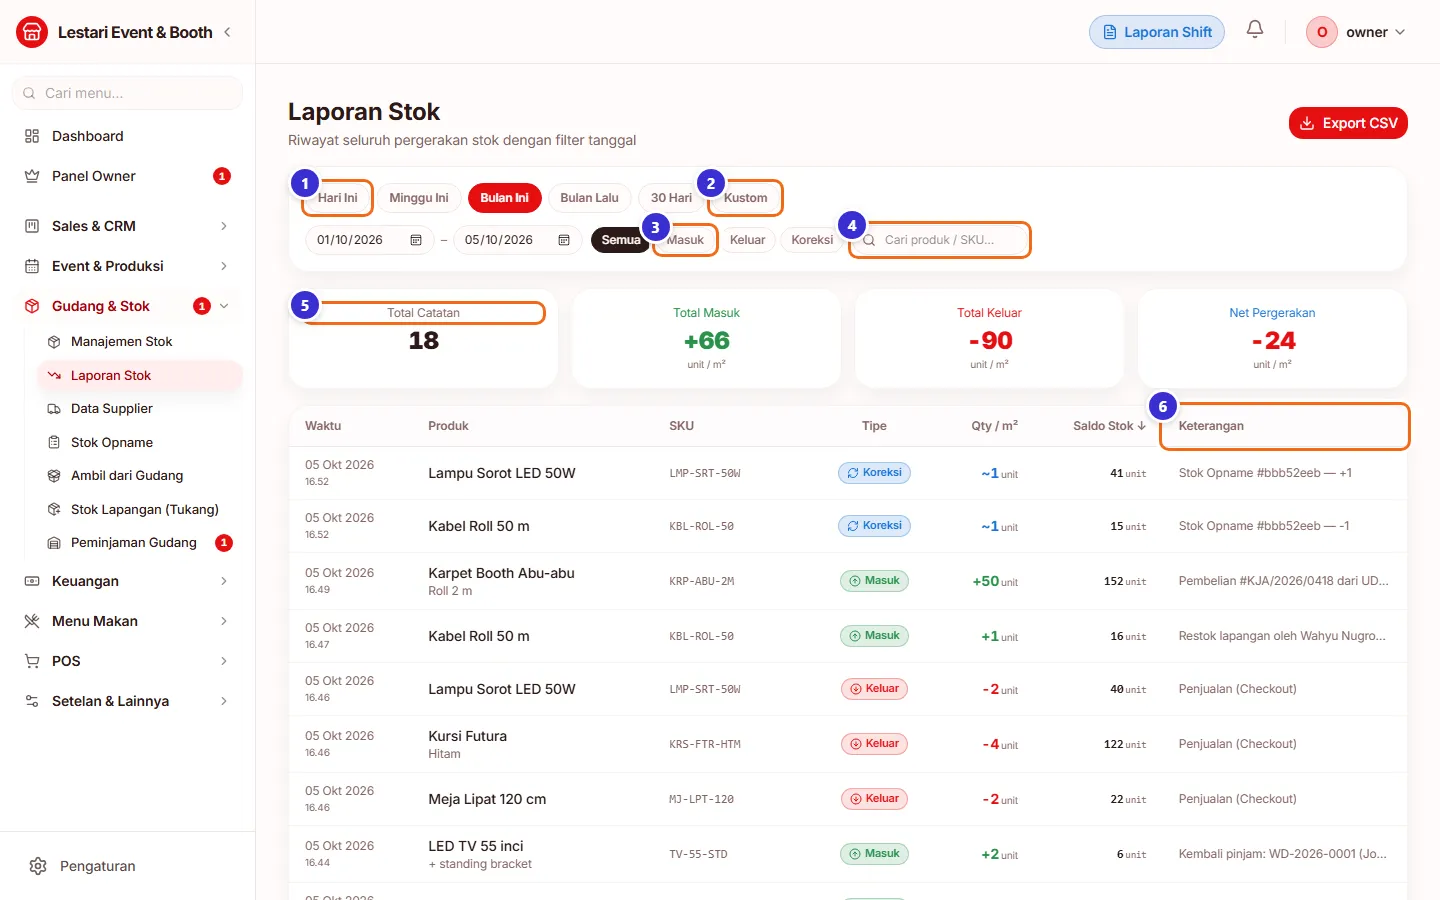Filter movement type to Keluar
This screenshot has width=1440, height=900.
(x=747, y=240)
